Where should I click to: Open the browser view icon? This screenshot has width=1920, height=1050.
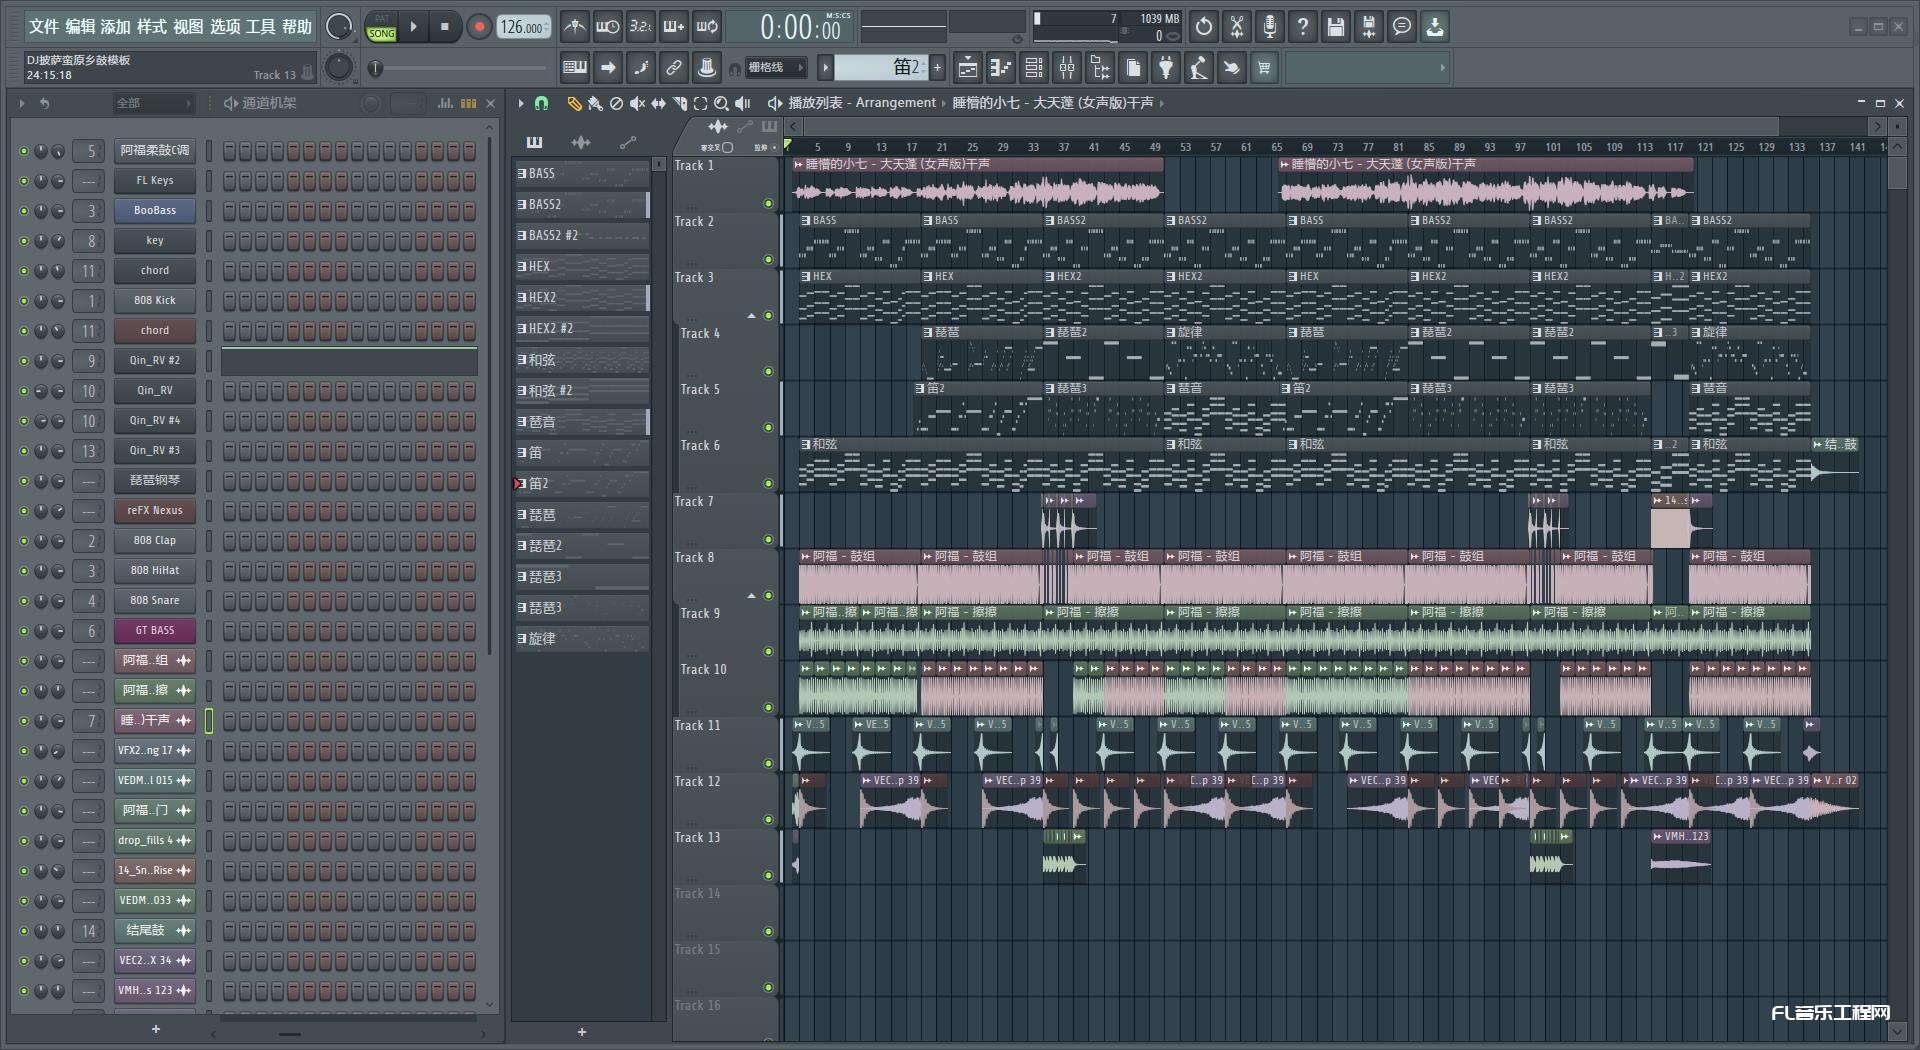point(1100,68)
